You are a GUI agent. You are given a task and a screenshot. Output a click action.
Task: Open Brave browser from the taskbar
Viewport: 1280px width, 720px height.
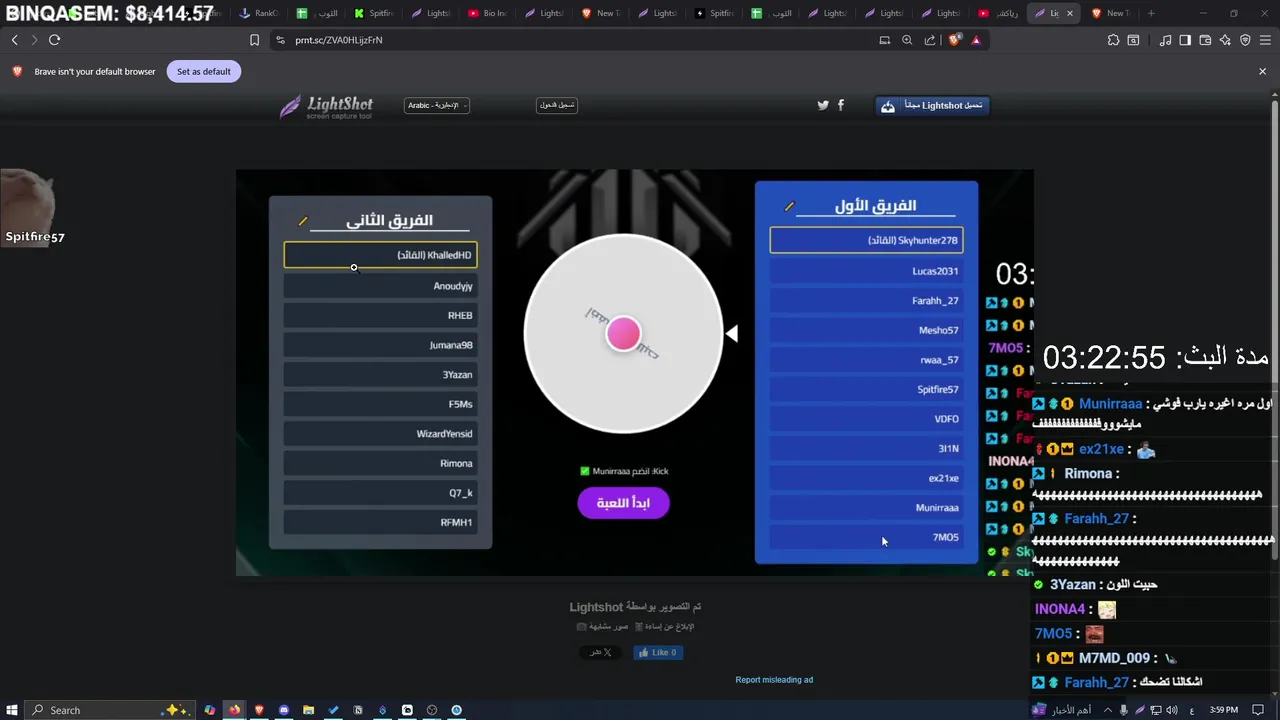pyautogui.click(x=259, y=710)
